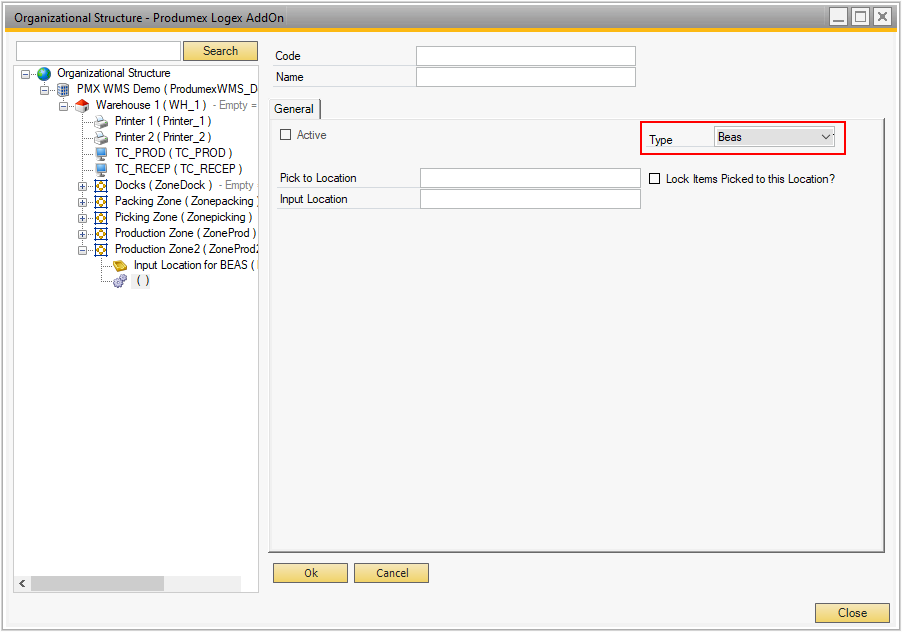The image size is (902, 632).
Task: Select Docks ( ZoneDock ) tree row
Action: click(x=164, y=185)
